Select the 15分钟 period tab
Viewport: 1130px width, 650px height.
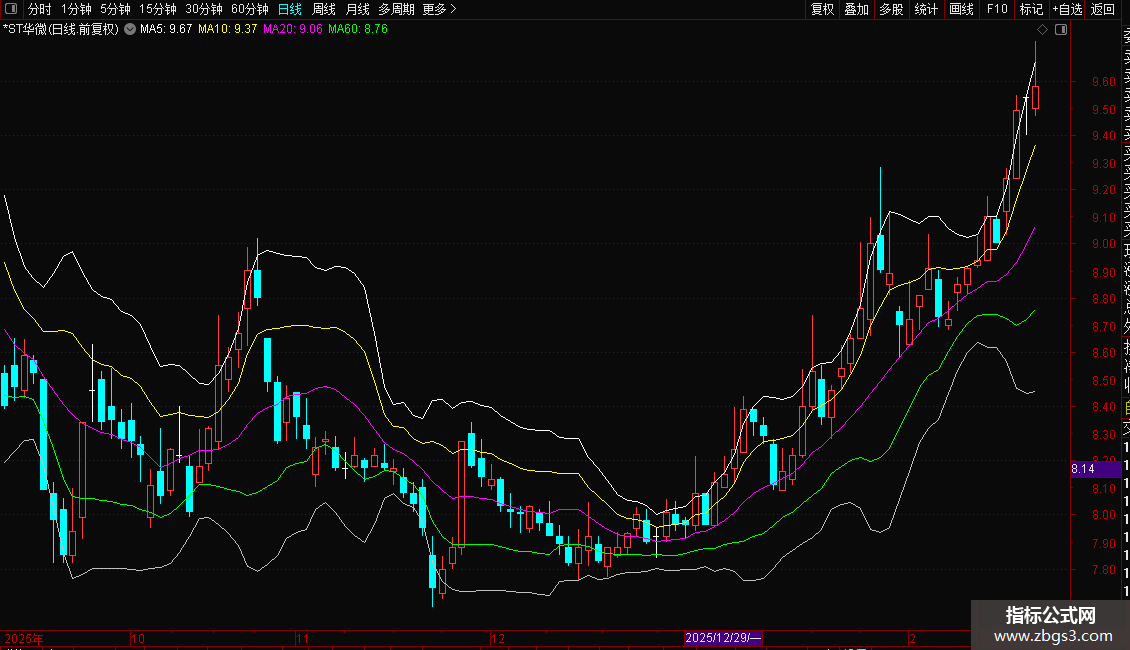coord(157,9)
